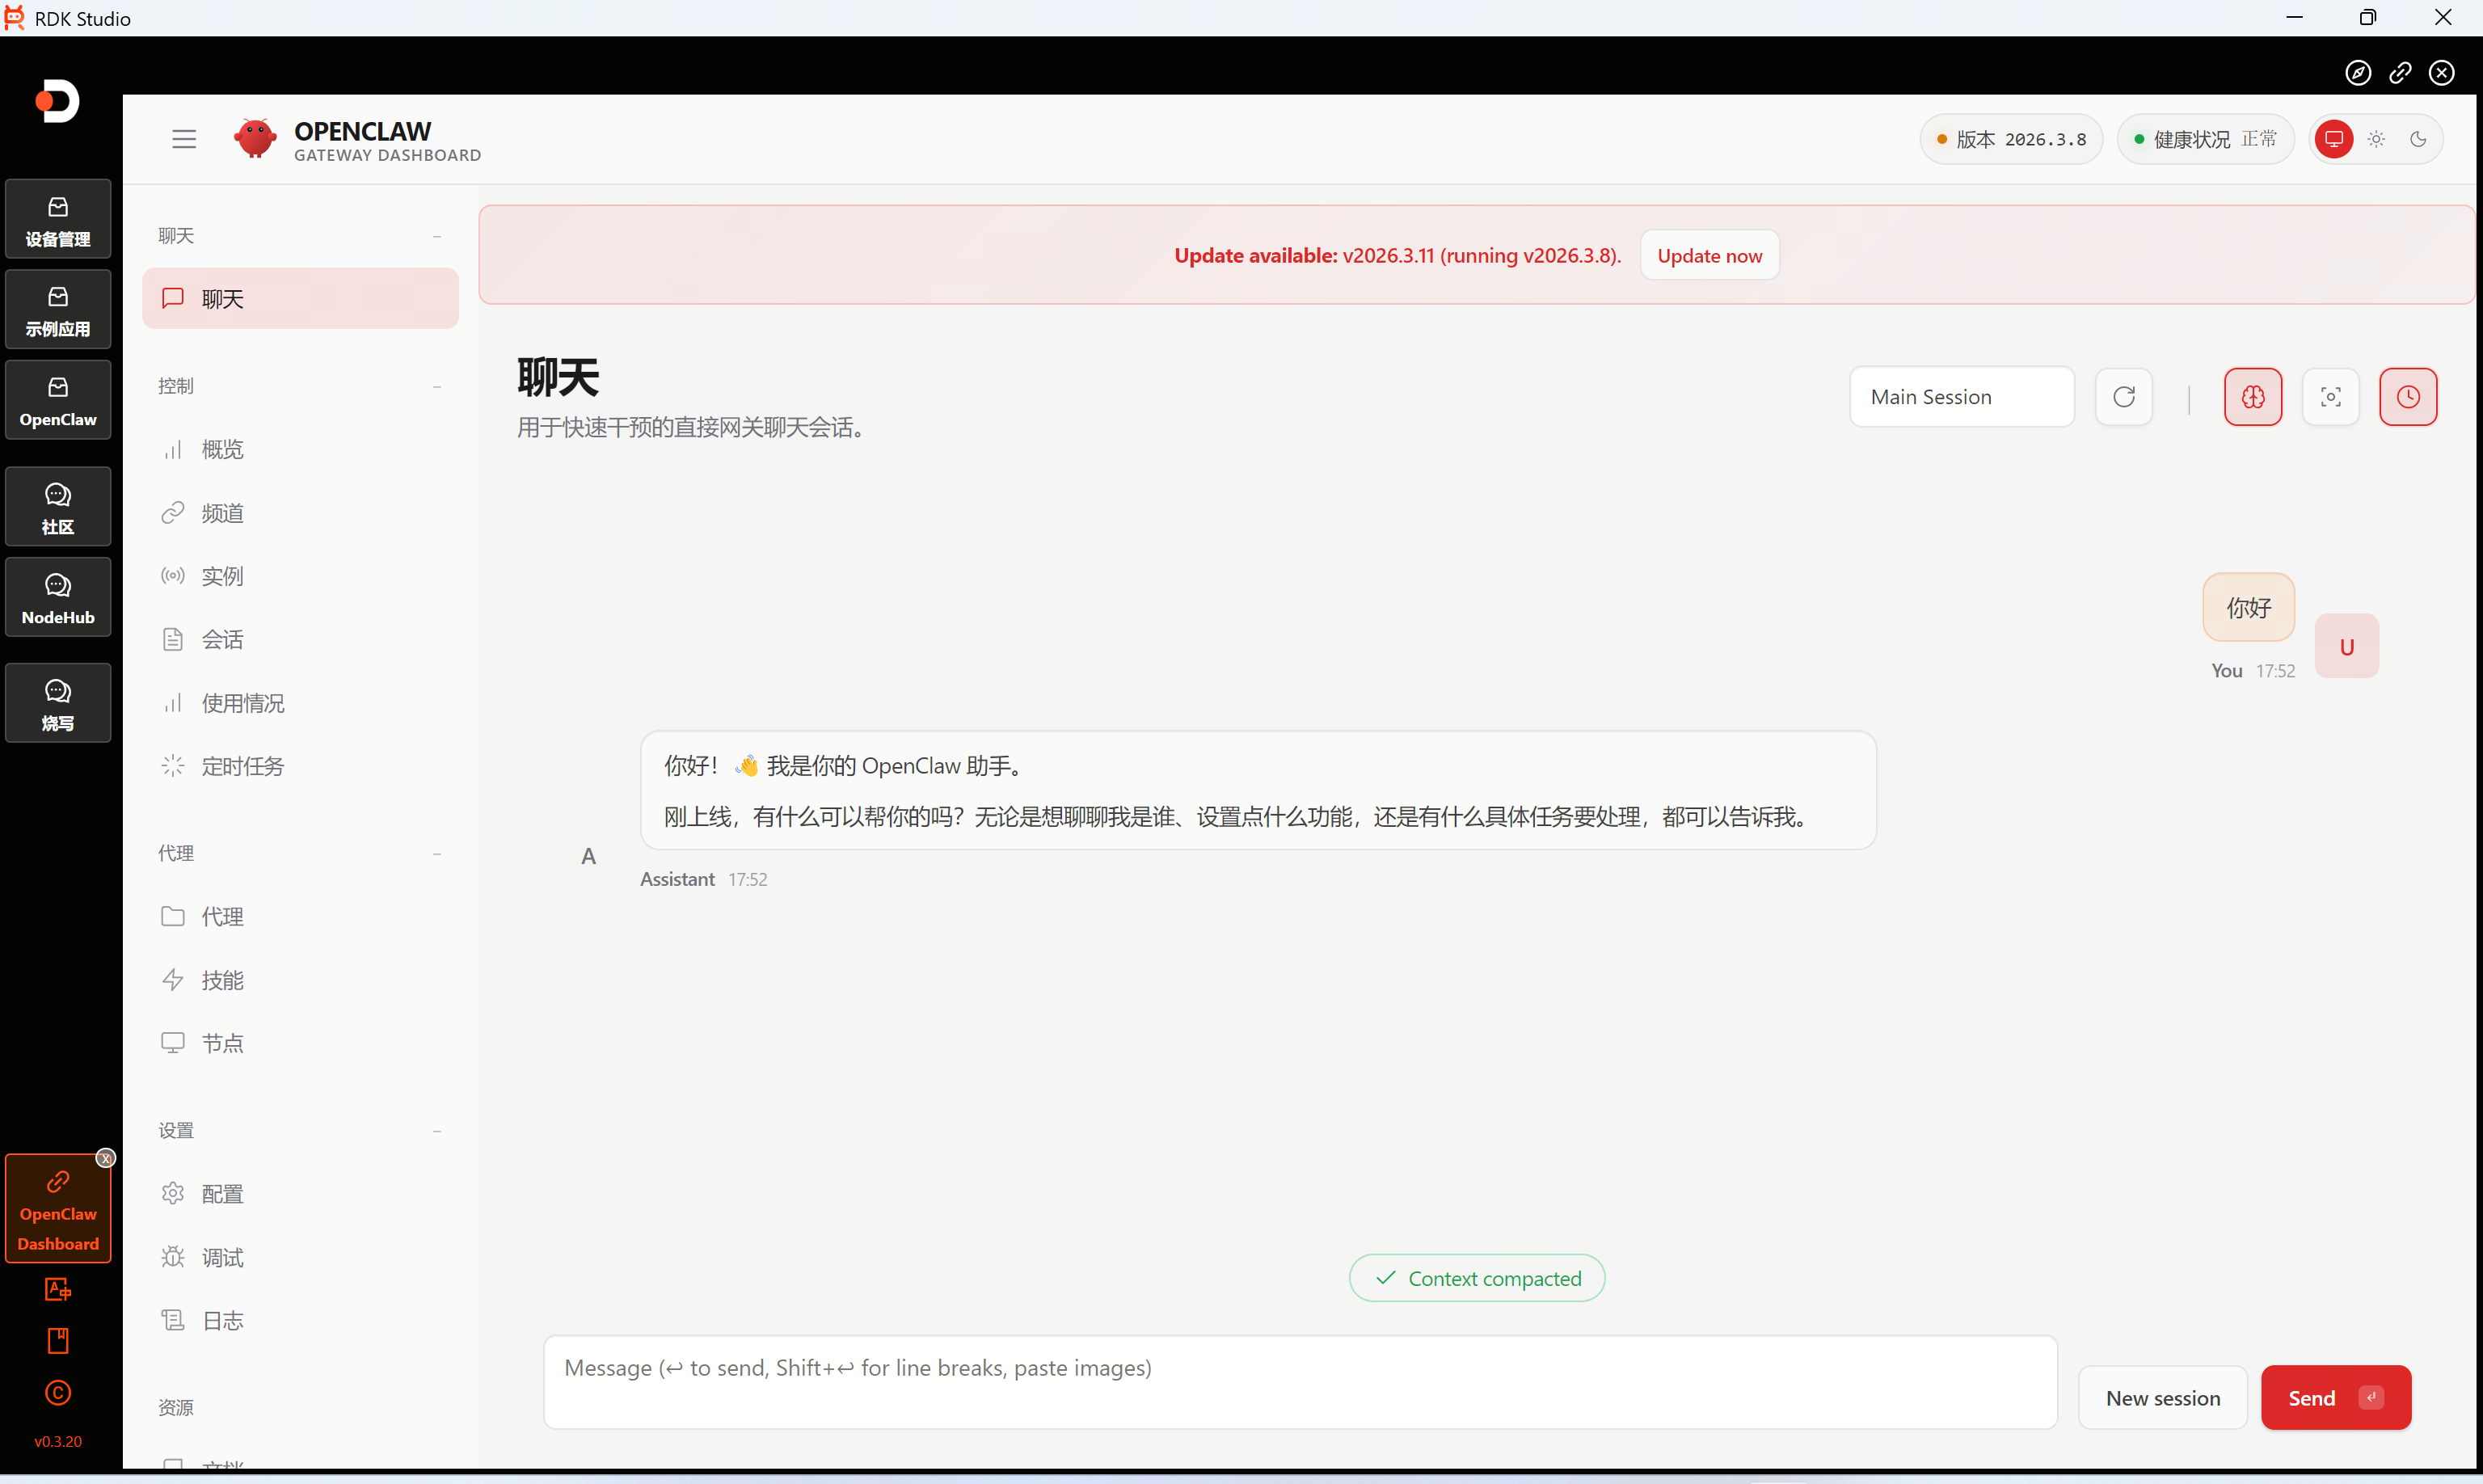Click the OpenClaw red mascot logo
Viewport: 2483px width, 1484px height.
[255, 139]
